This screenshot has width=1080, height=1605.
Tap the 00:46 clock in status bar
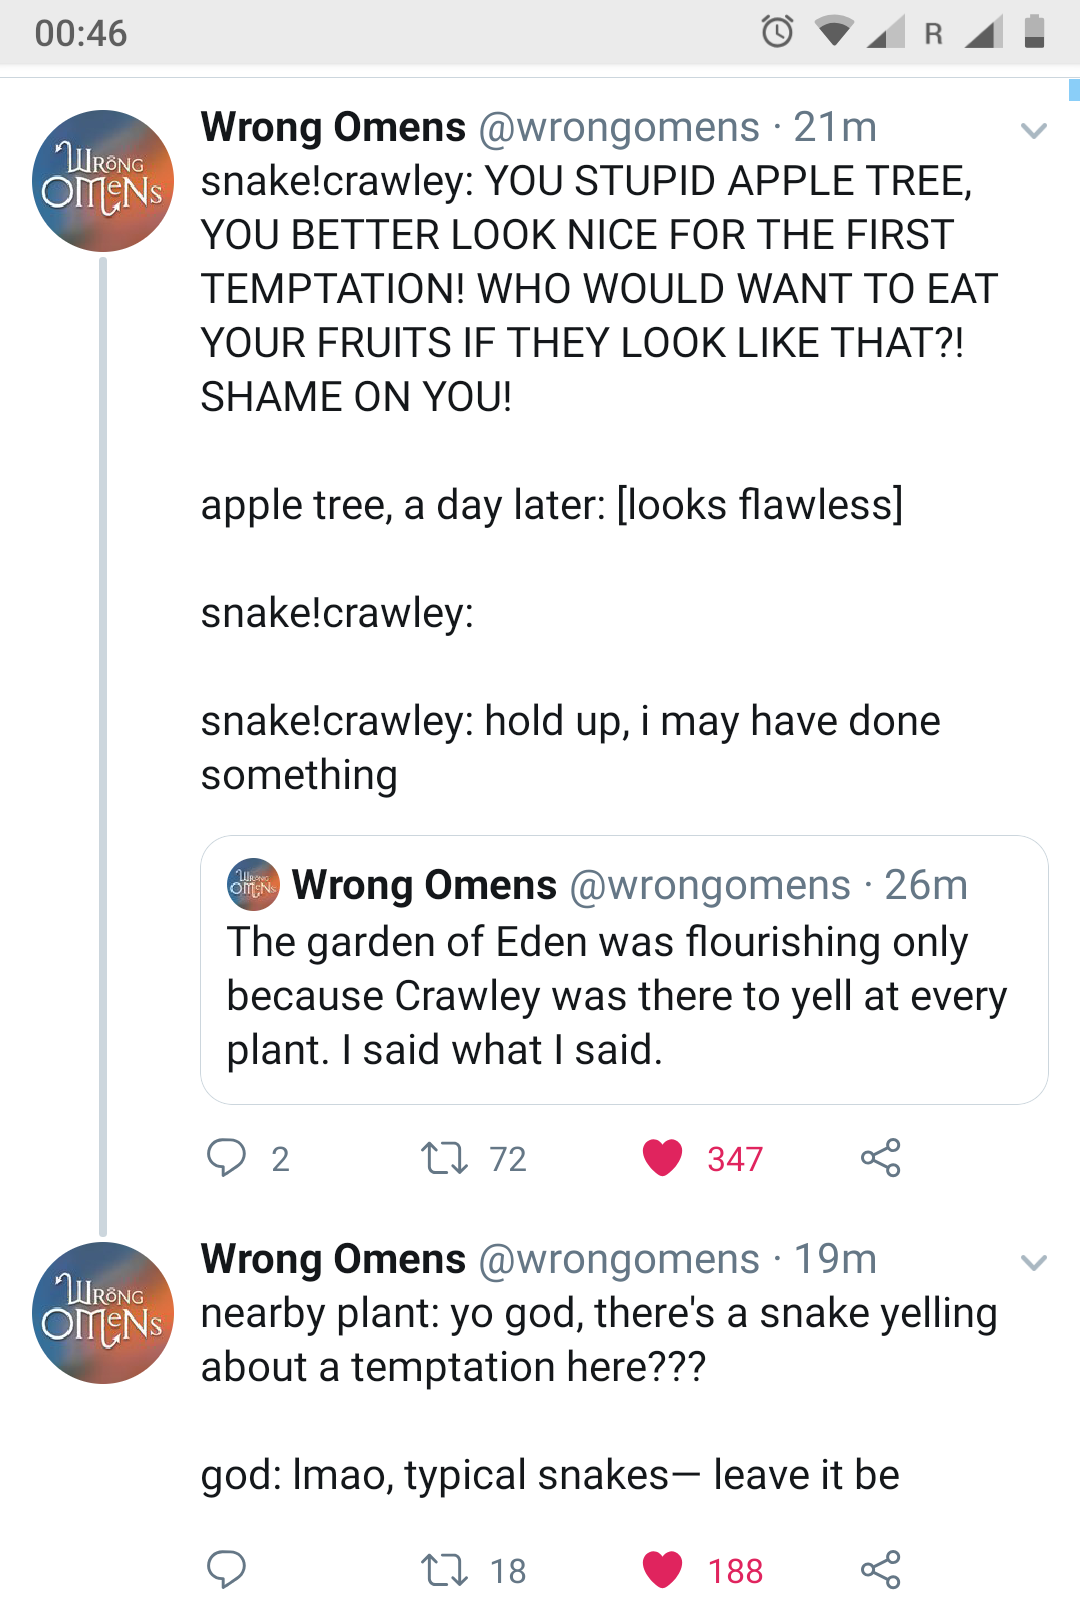coord(81,33)
